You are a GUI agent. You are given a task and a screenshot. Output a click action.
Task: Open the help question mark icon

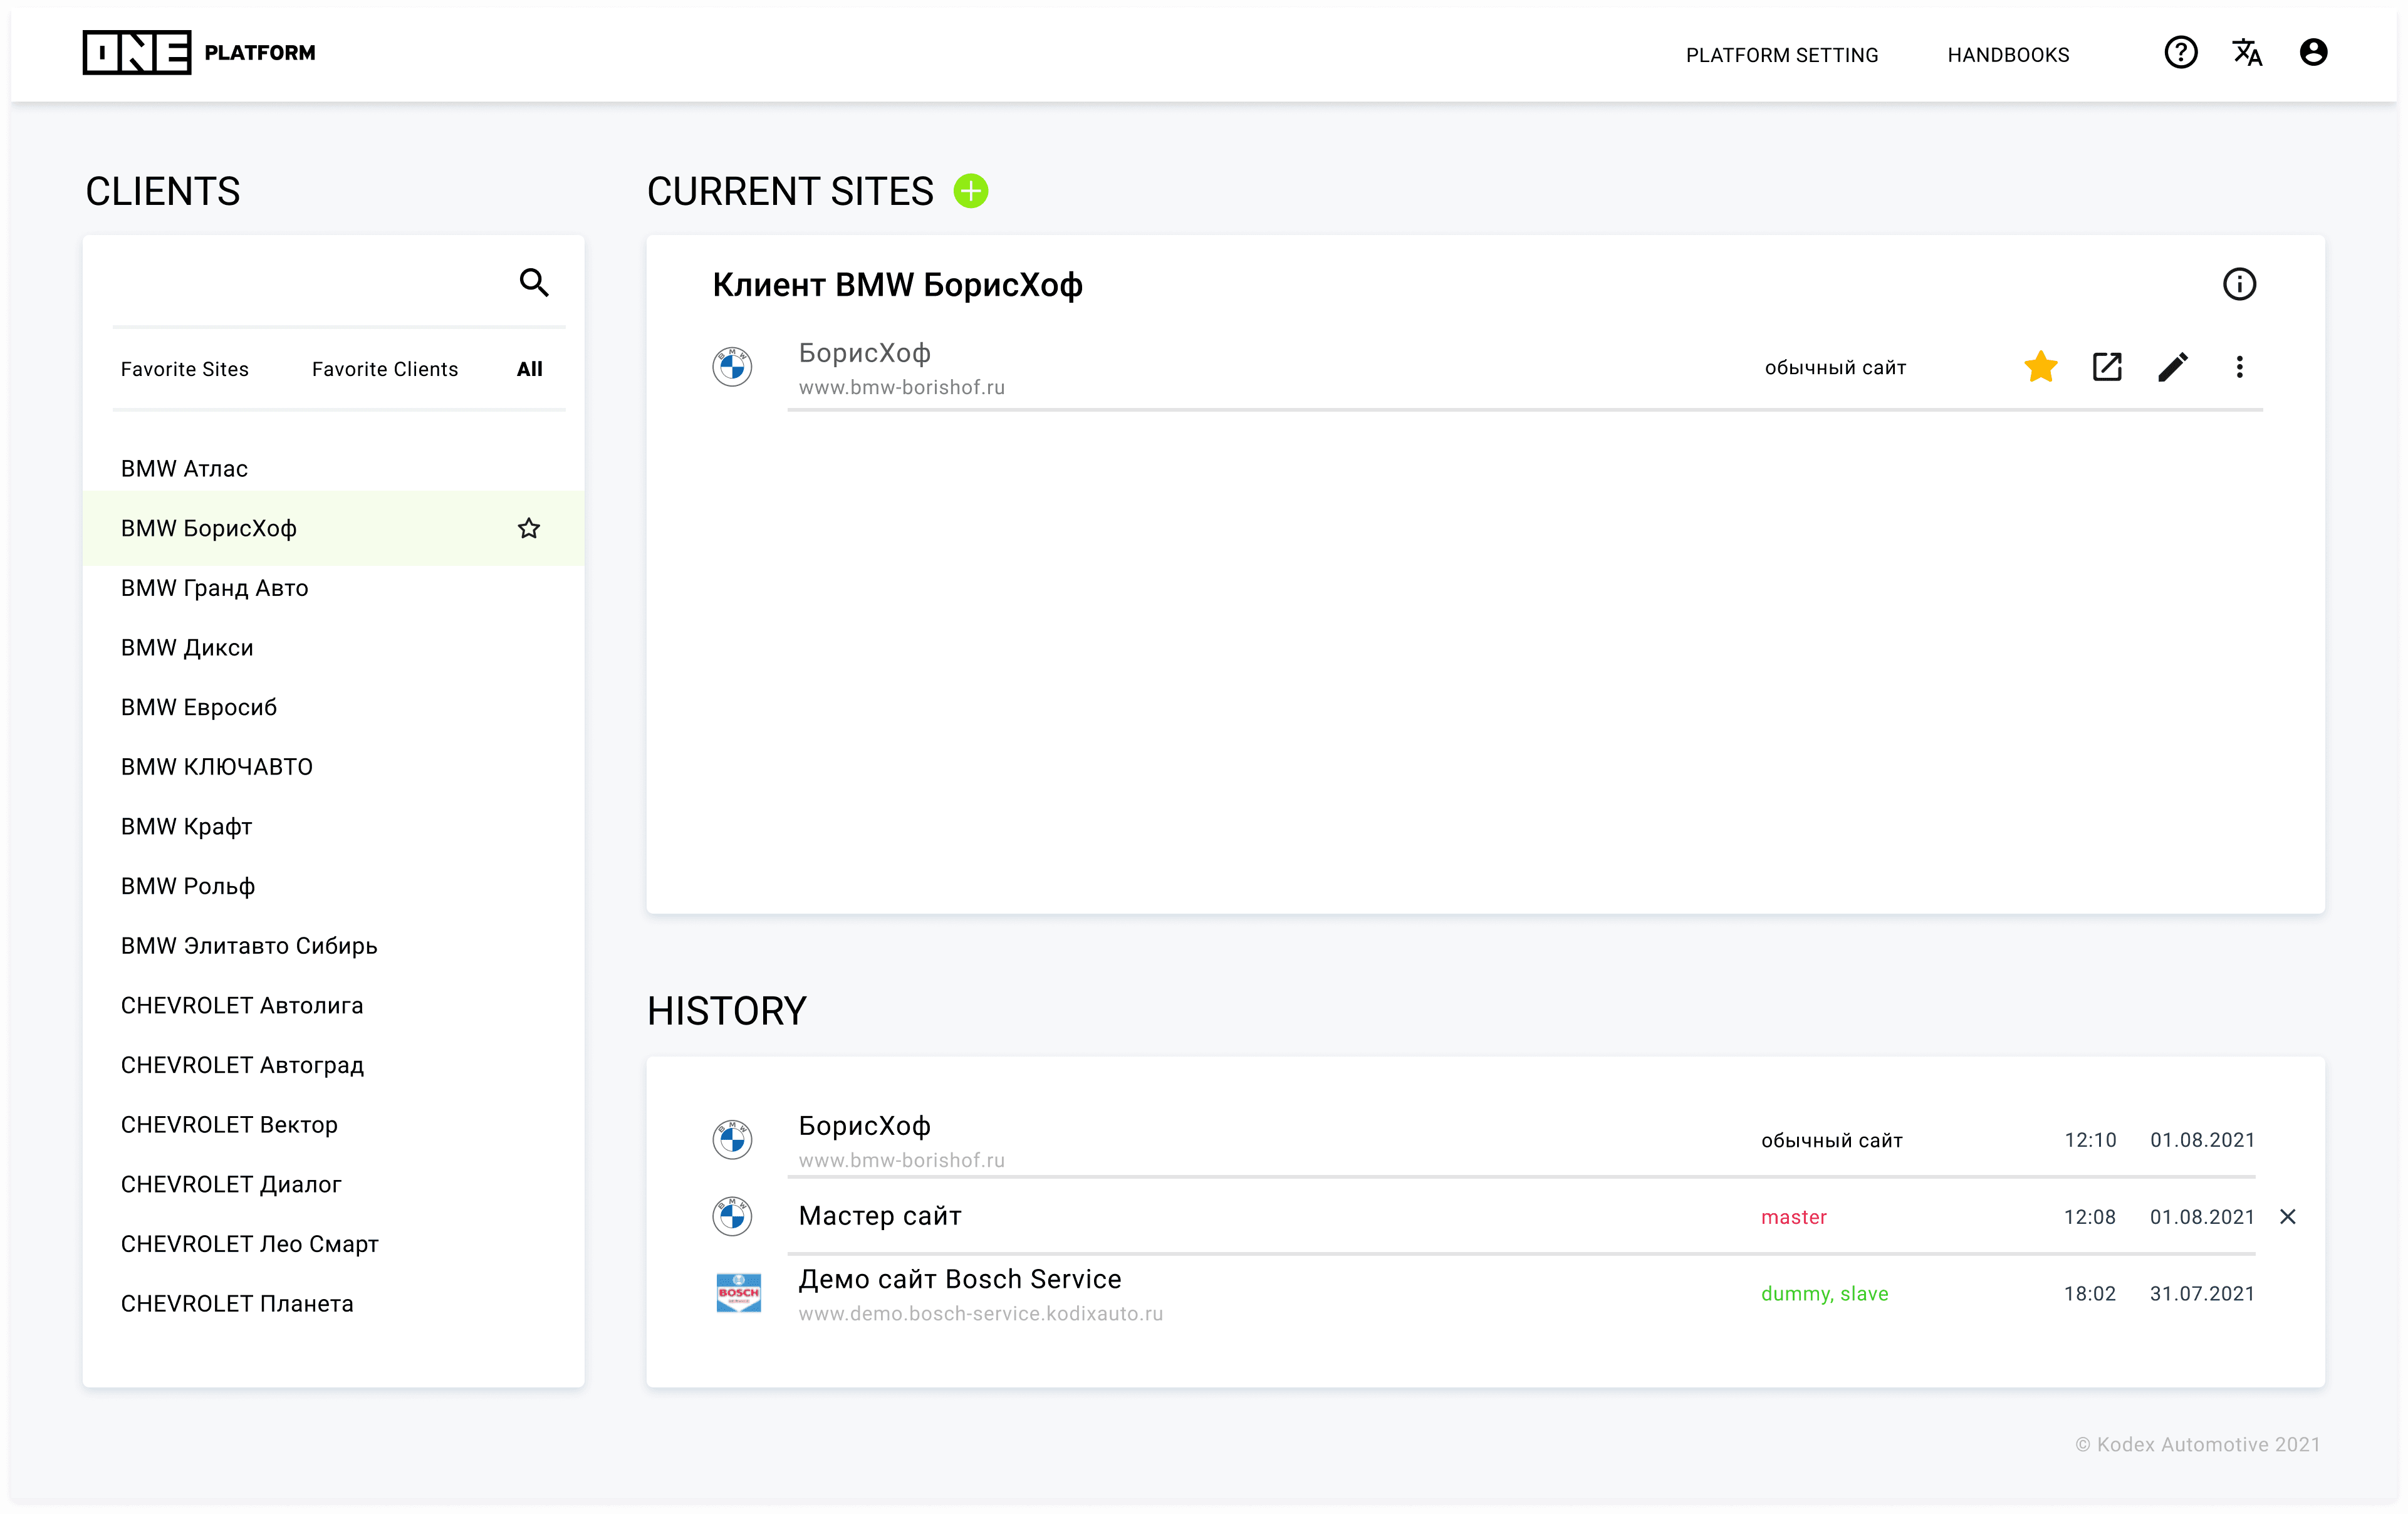(x=2180, y=53)
